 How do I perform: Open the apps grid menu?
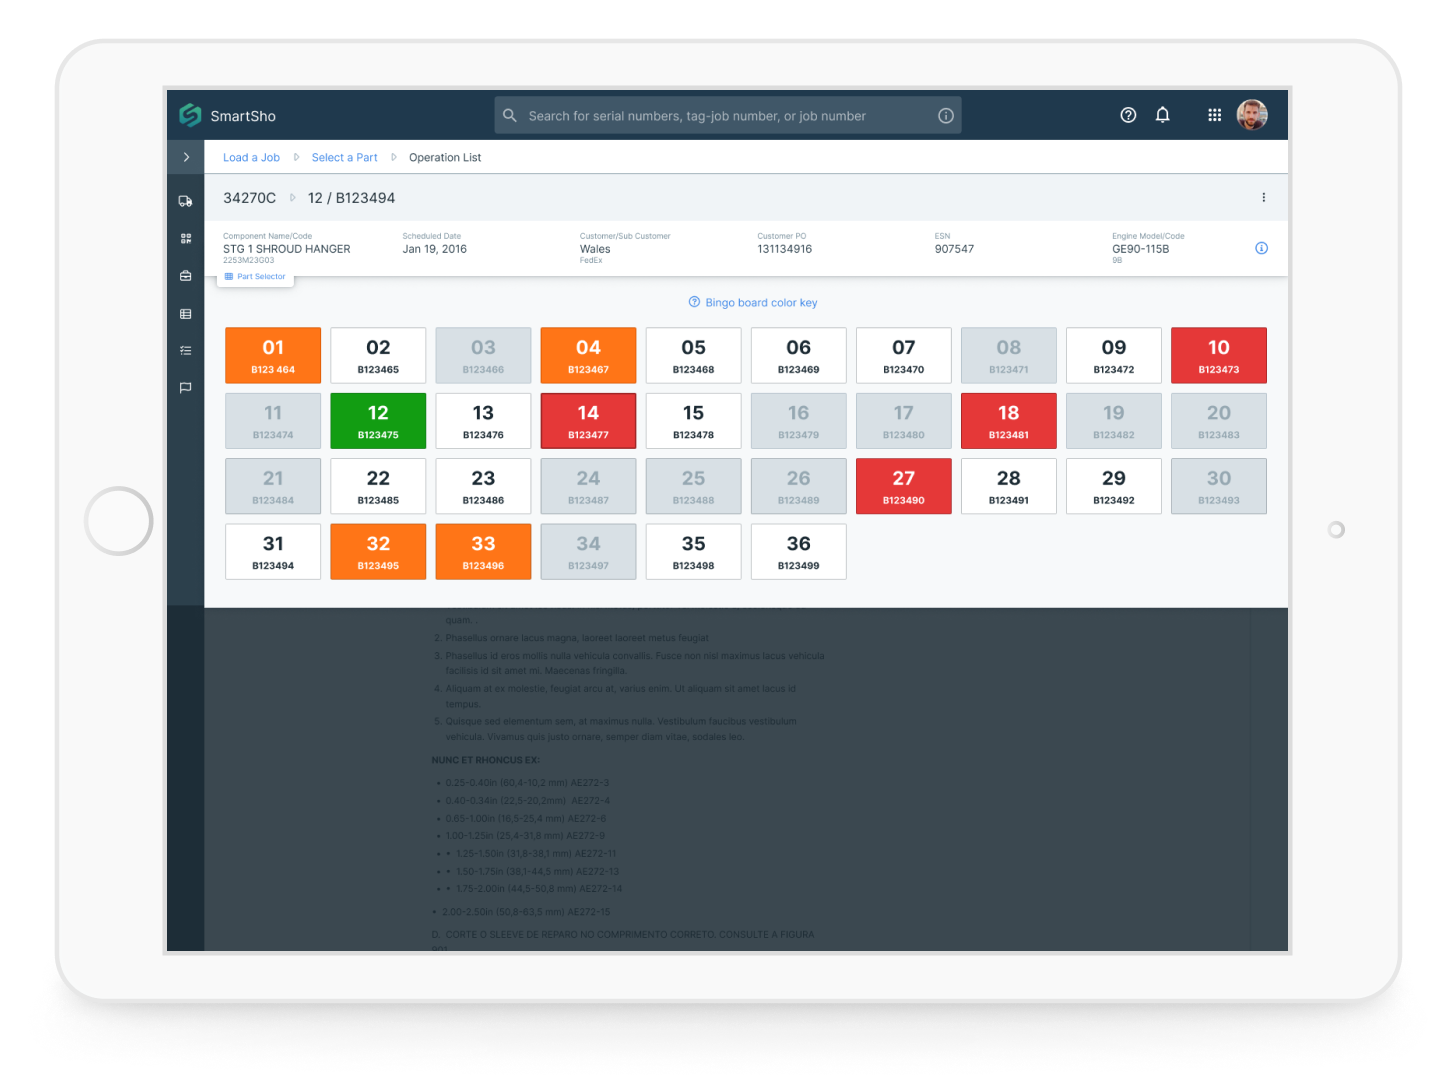click(x=1214, y=115)
